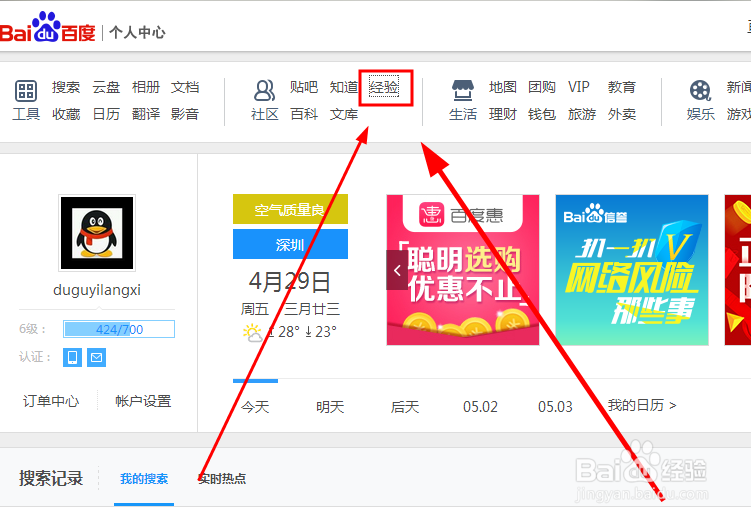The width and height of the screenshot is (751, 520).
Task: Click the Baidu logo
Action: coord(47,28)
